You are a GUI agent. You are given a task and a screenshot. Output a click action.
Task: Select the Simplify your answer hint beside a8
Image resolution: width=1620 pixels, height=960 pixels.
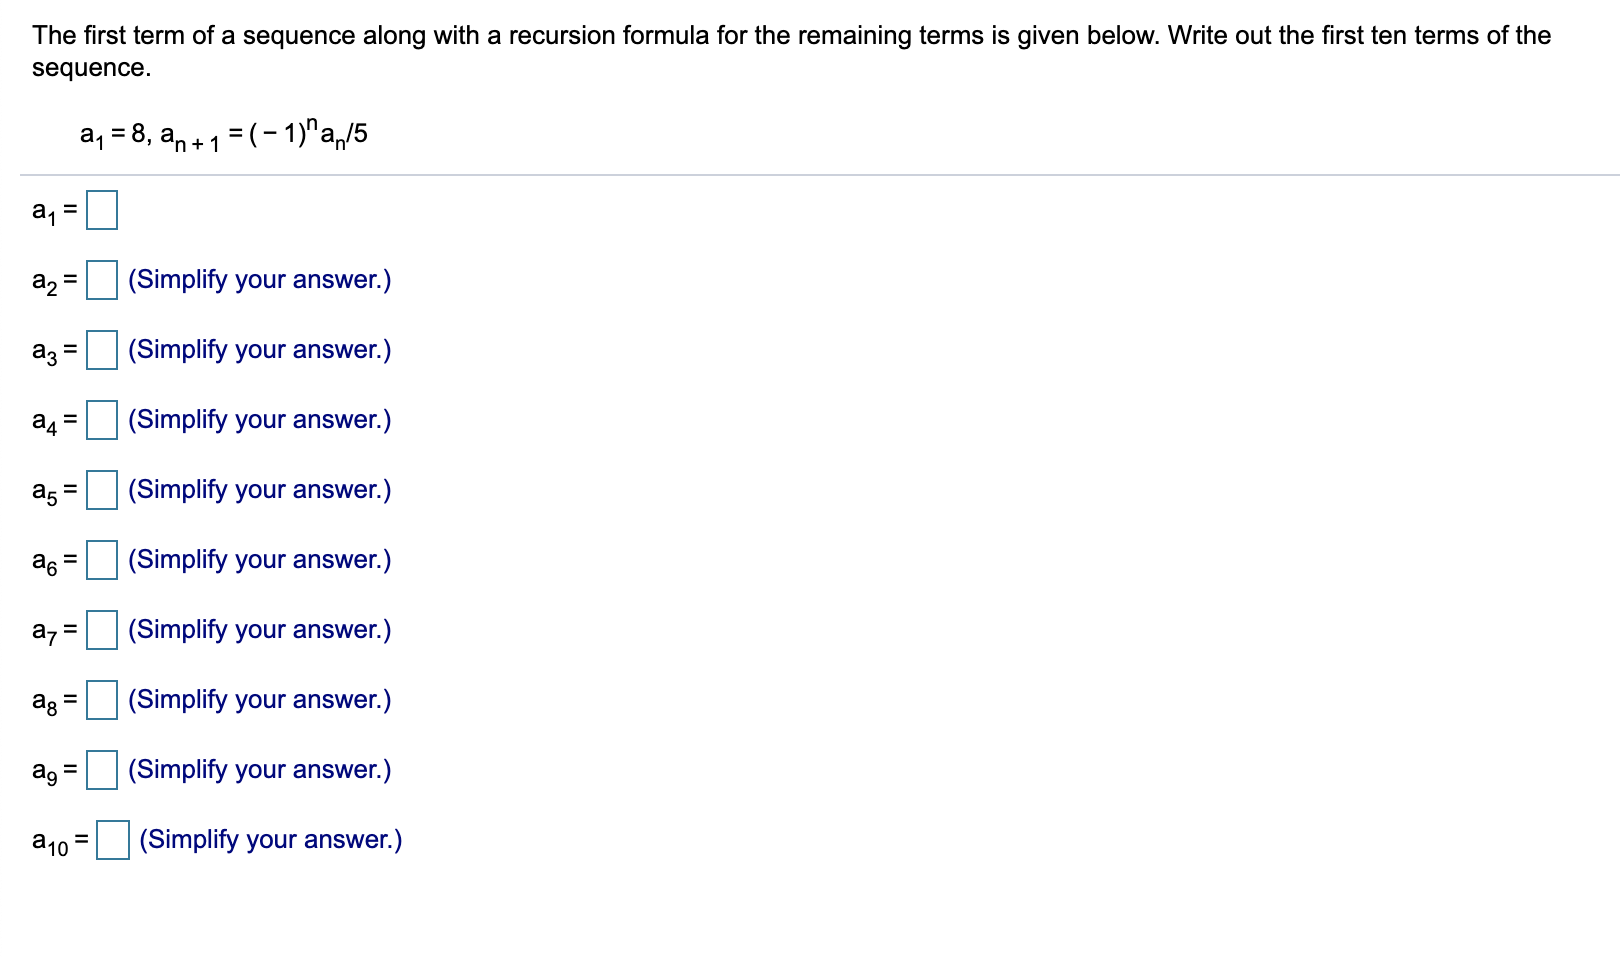[x=259, y=699]
